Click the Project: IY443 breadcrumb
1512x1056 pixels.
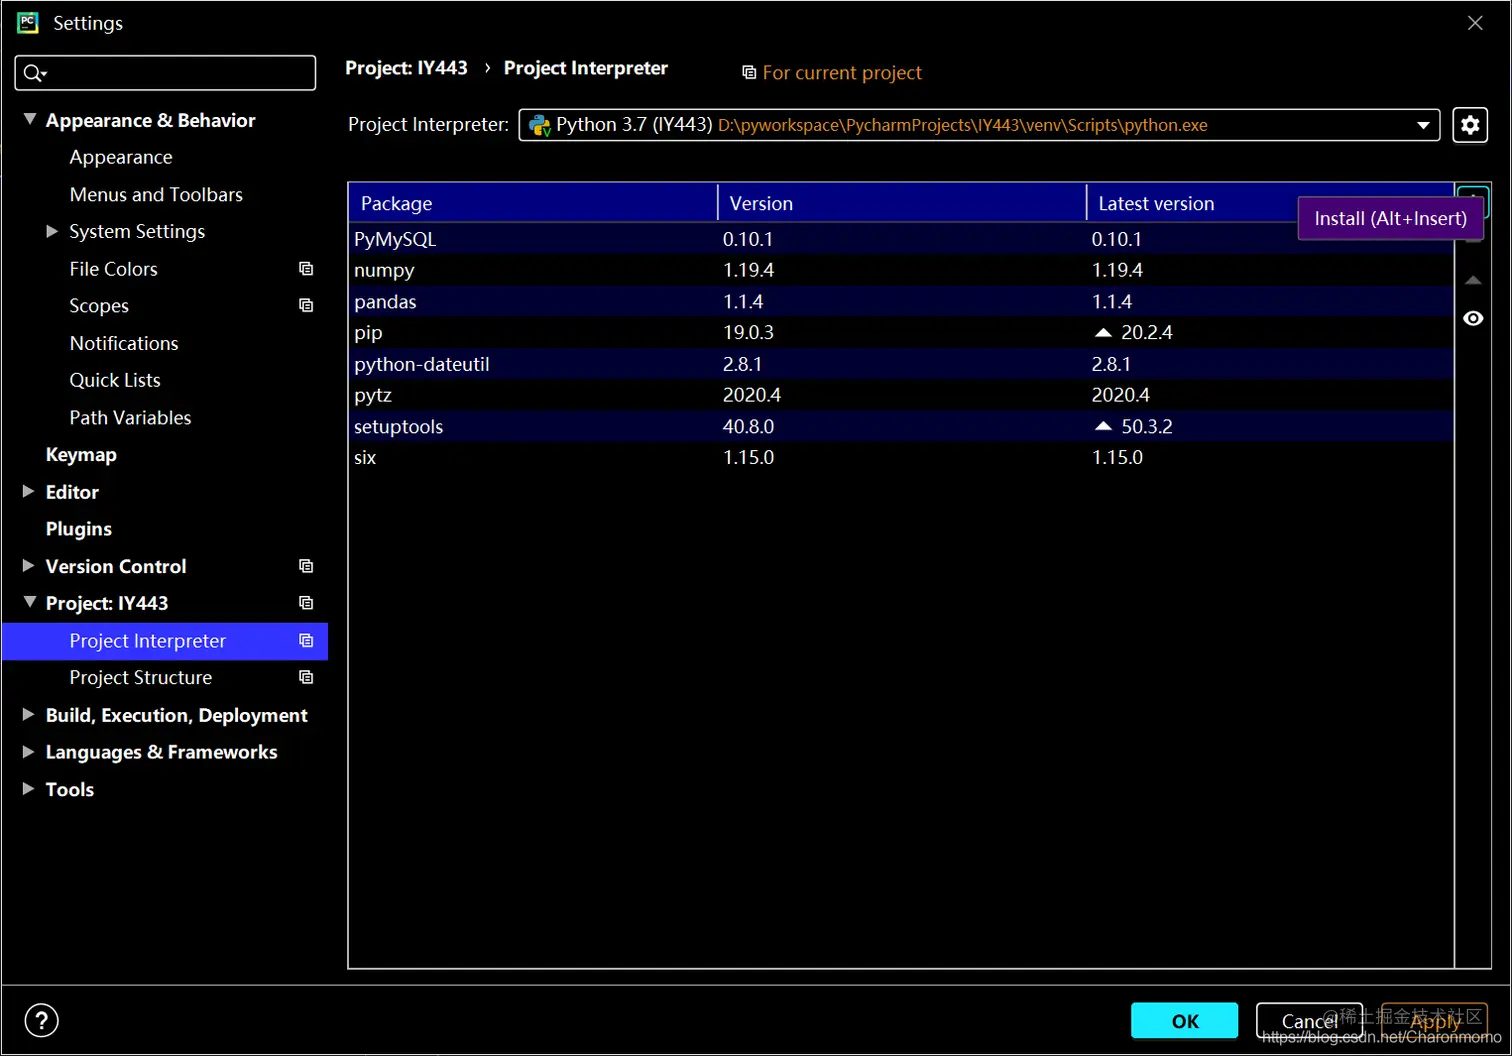[x=406, y=68]
